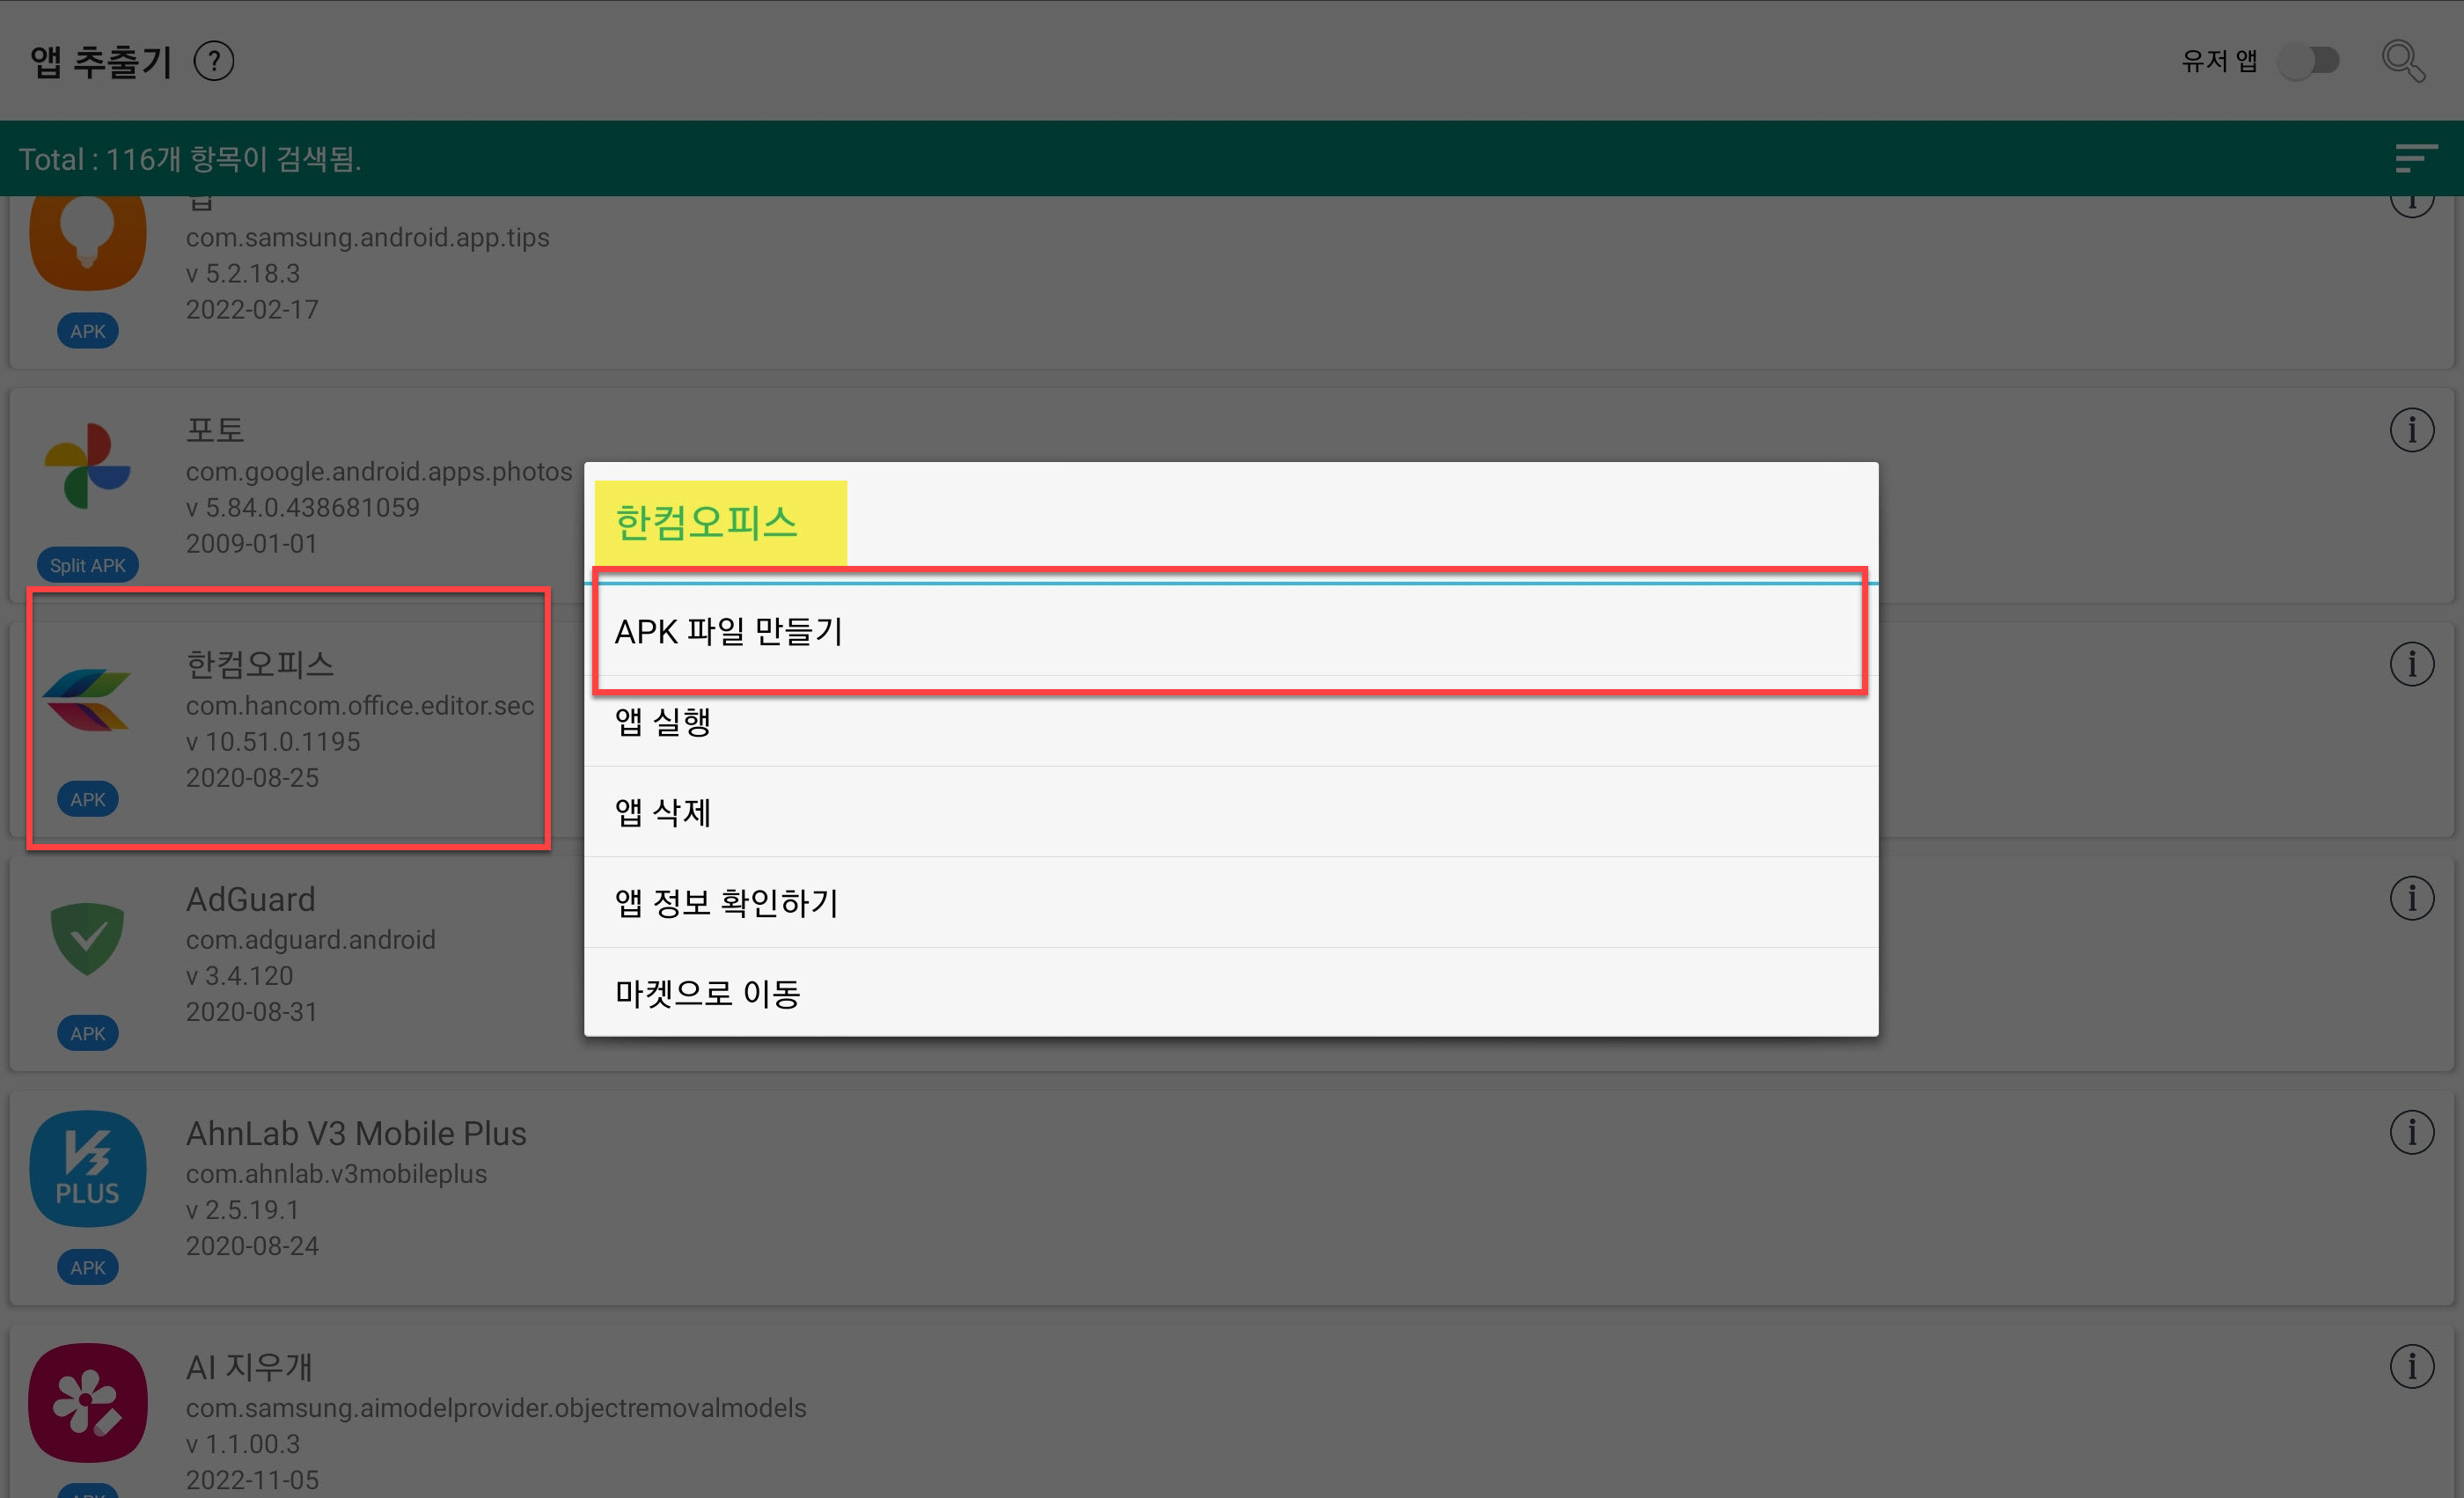Click version text v 5.84.0.438681059

303,507
